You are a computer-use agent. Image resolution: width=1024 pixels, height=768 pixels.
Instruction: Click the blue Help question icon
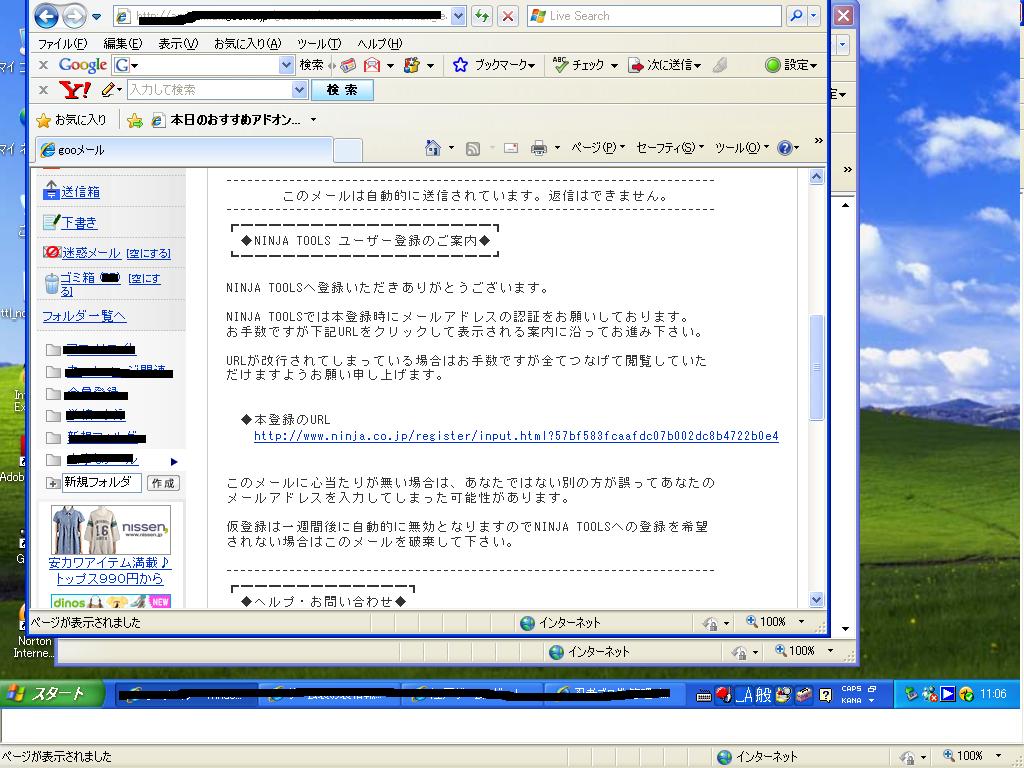click(x=784, y=148)
